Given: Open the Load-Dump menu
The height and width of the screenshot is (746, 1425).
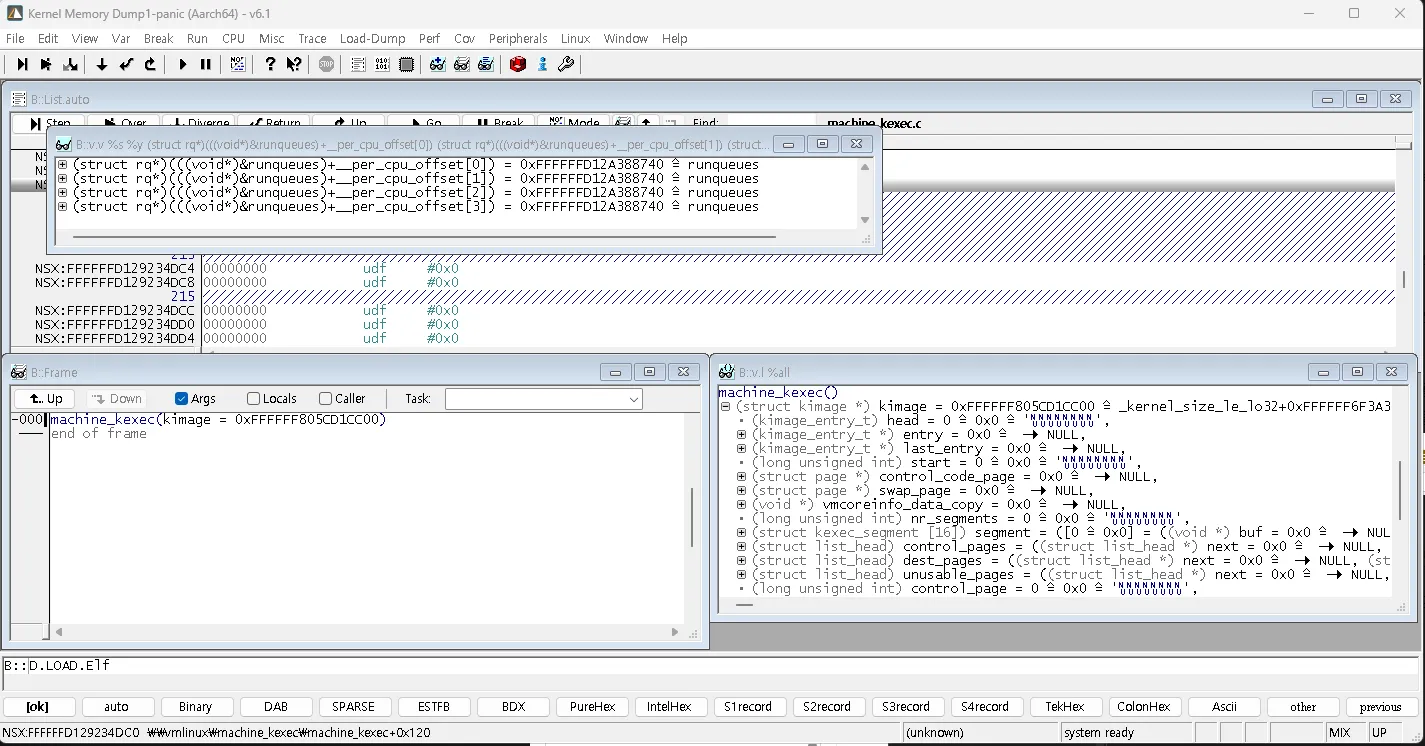Looking at the screenshot, I should pyautogui.click(x=372, y=39).
